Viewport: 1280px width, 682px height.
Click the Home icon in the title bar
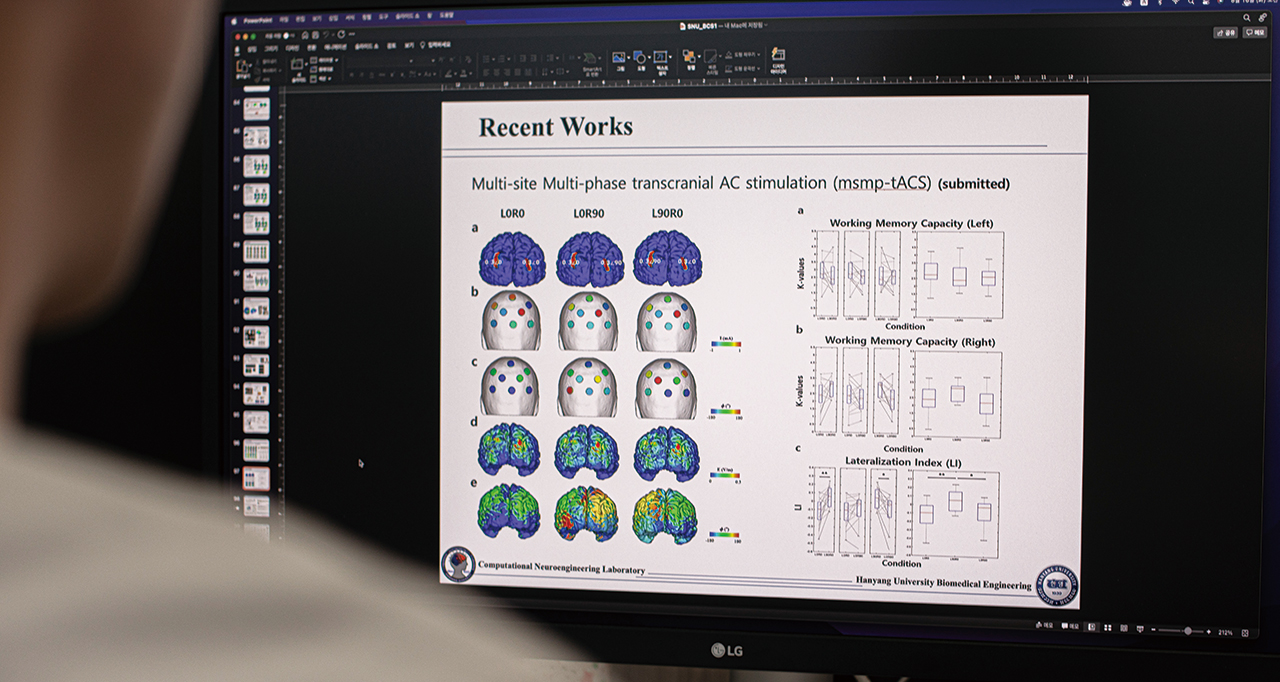point(304,35)
